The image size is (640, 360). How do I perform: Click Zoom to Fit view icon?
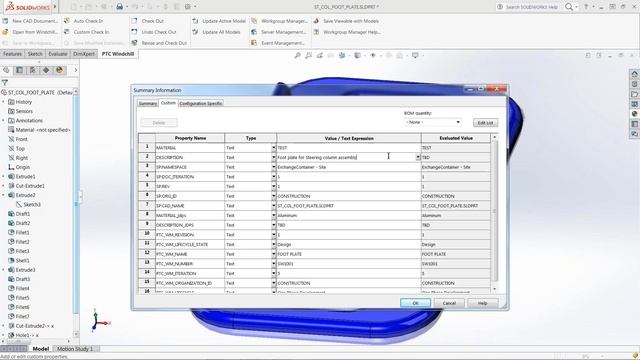click(298, 56)
